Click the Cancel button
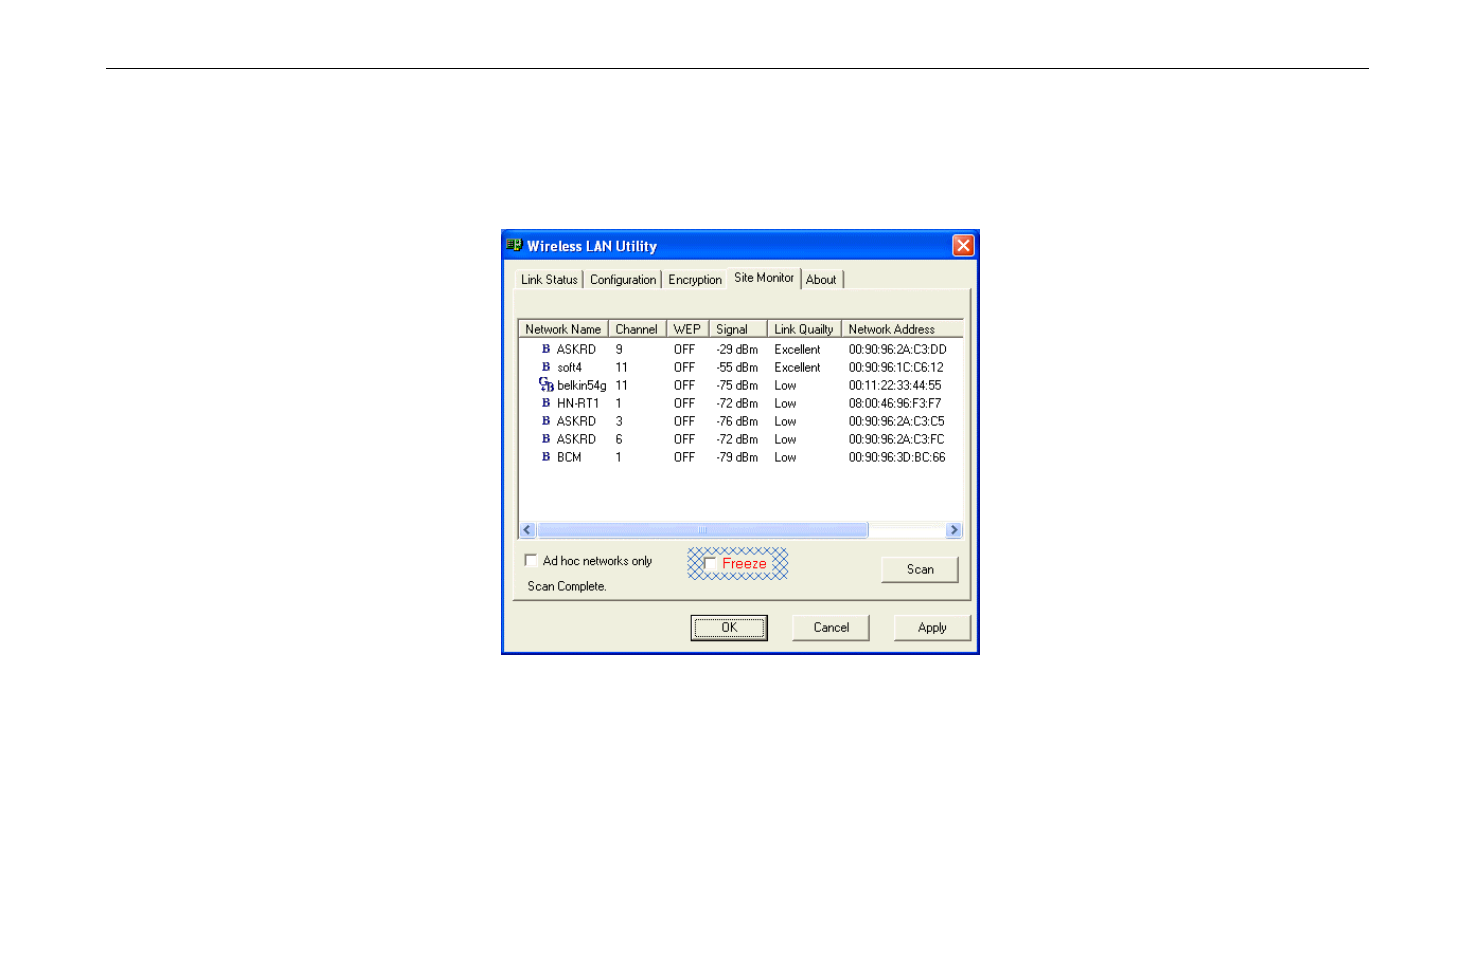Screen dimensions: 1475x954 tap(831, 628)
